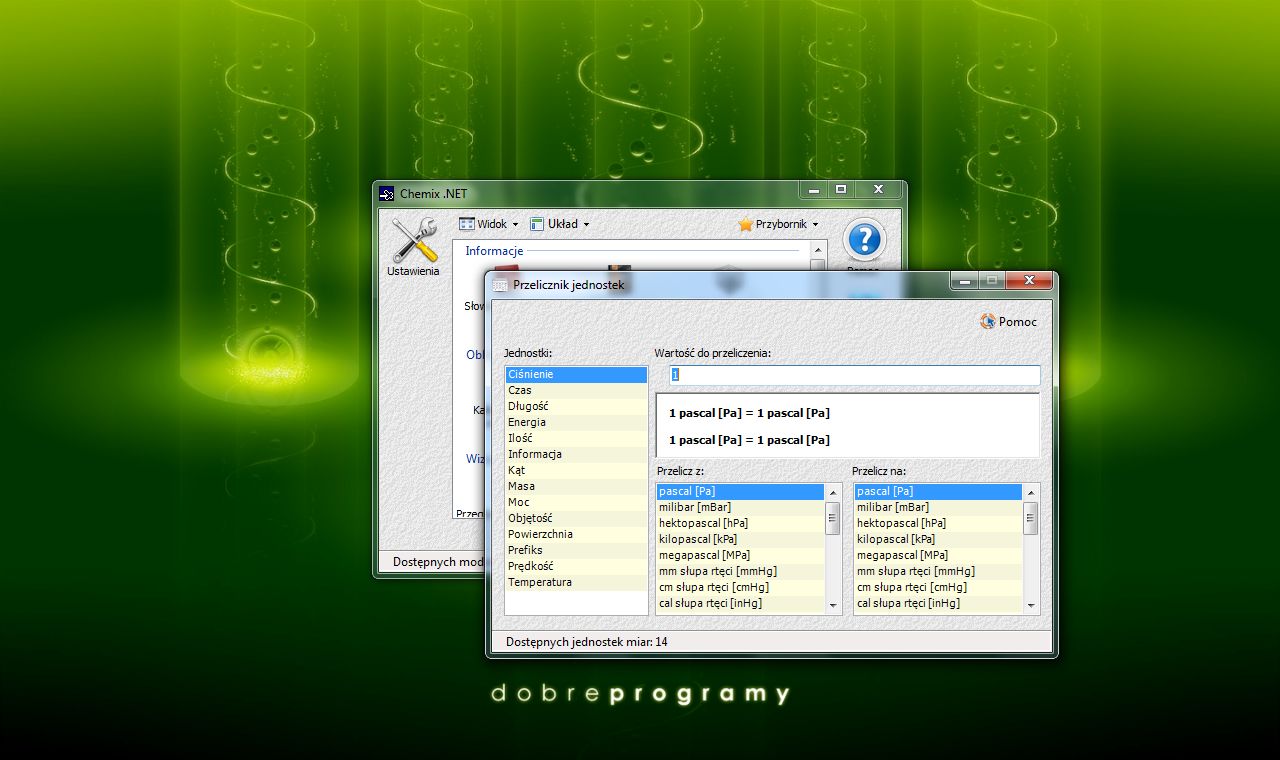Image resolution: width=1280 pixels, height=760 pixels.
Task: Select Długość in the Jednostki list
Action: [576, 406]
